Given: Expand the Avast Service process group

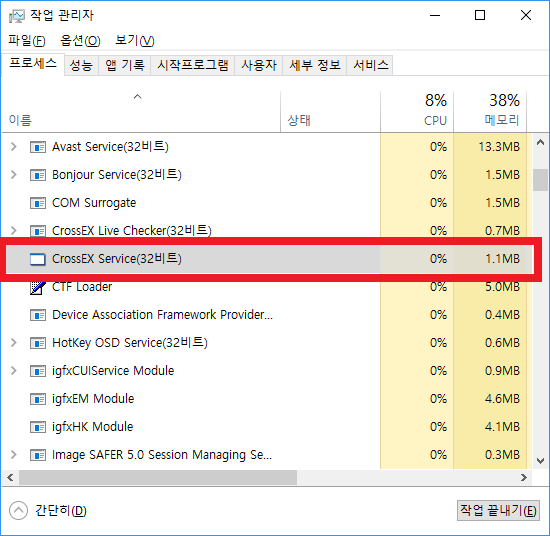Looking at the screenshot, I should (x=14, y=147).
